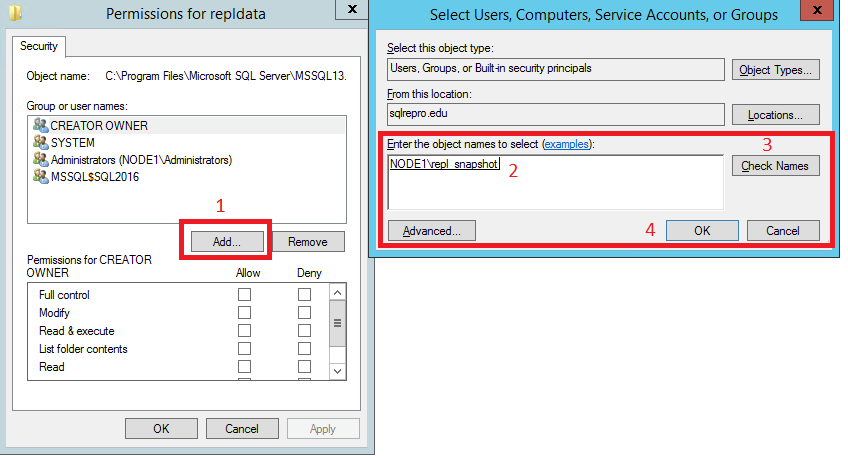
Task: Click the permissions list scroll down arrow
Action: [x=337, y=371]
